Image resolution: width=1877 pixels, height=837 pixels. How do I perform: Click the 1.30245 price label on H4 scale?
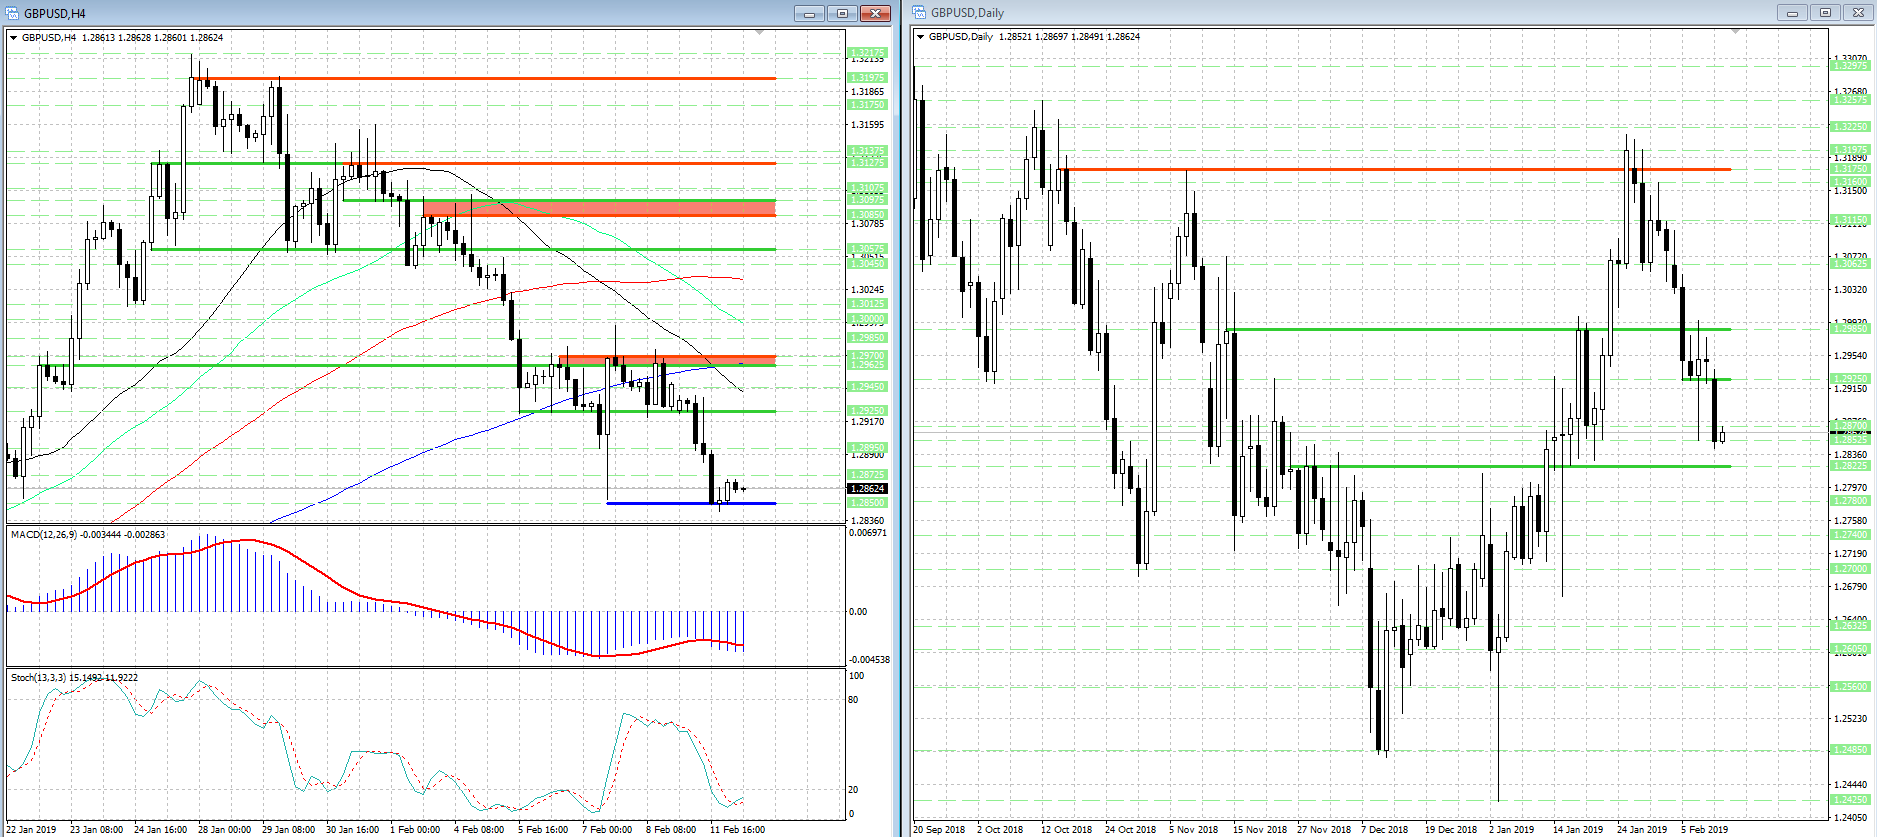(866, 290)
